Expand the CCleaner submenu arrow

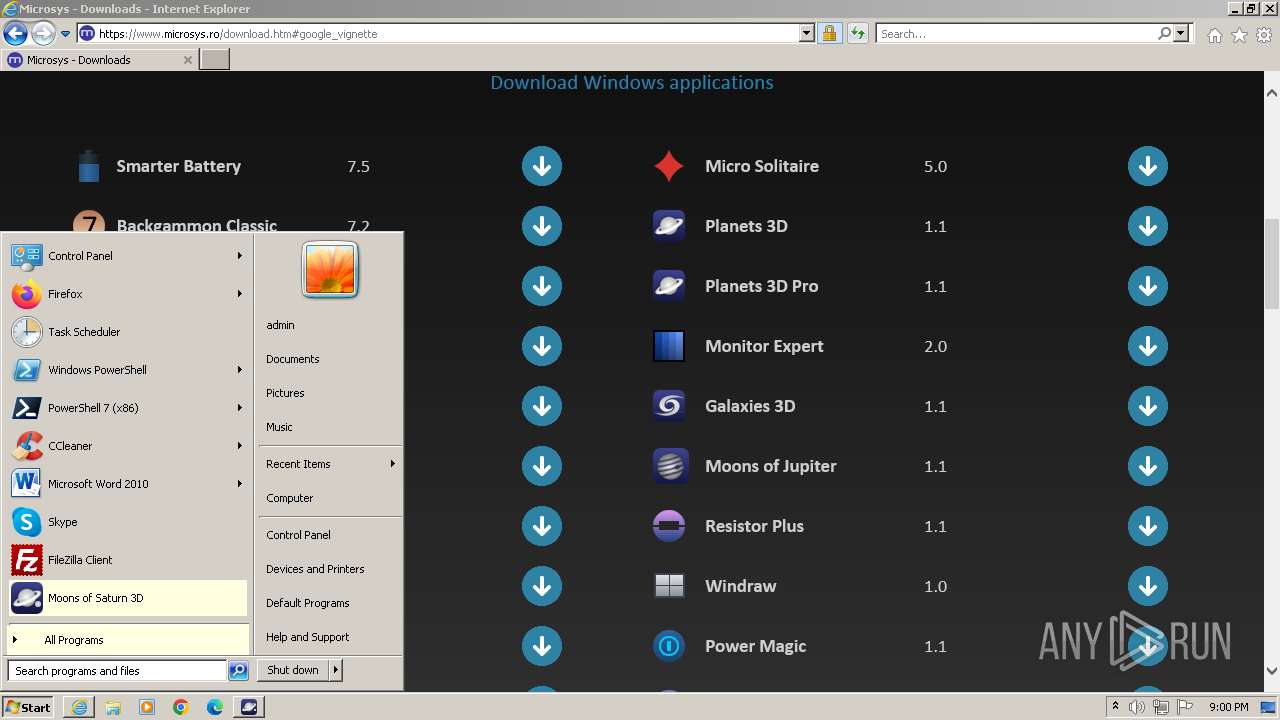click(x=240, y=446)
